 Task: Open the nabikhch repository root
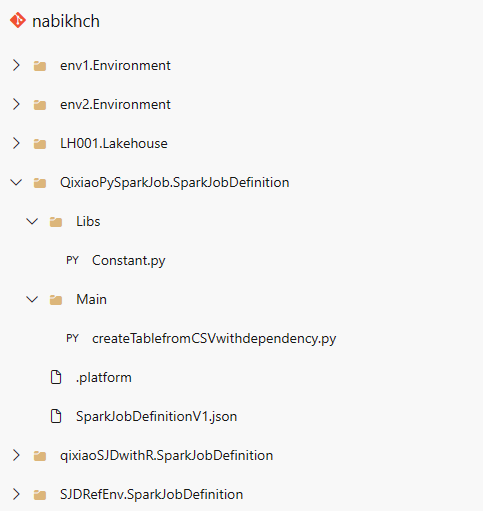[x=66, y=21]
